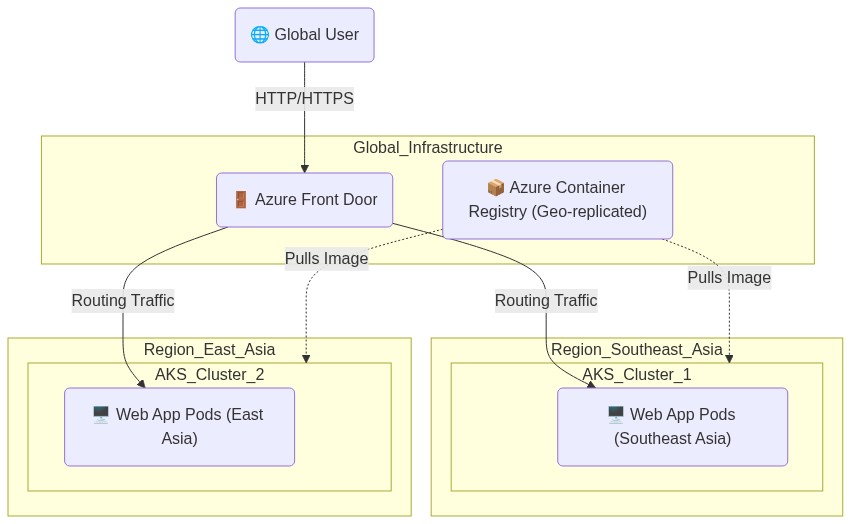851x524 pixels.
Task: Select the Web App Pods (Southeast Asia) node
Action: pyautogui.click(x=672, y=427)
